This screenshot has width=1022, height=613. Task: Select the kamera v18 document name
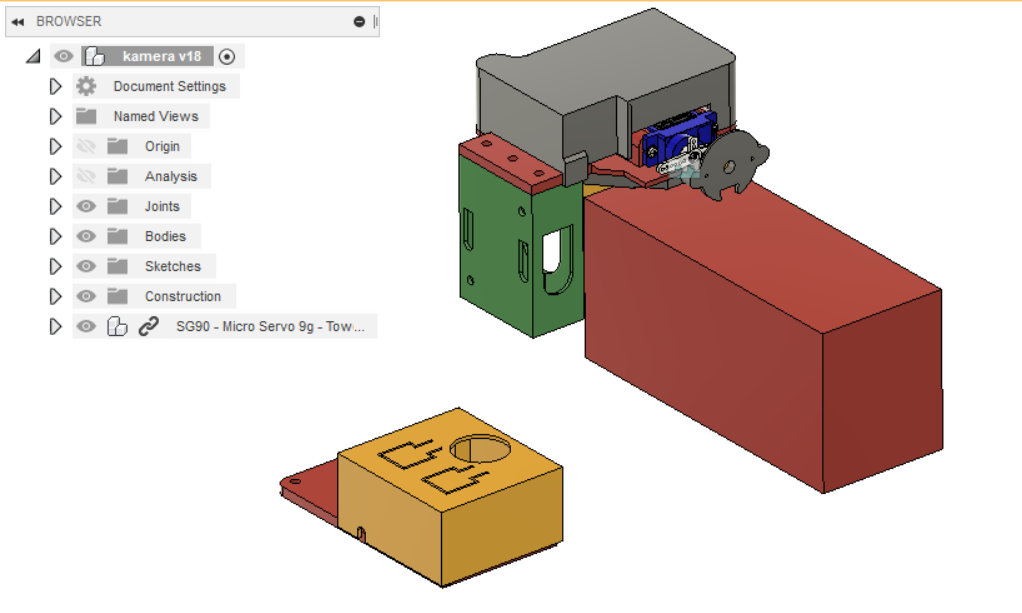click(x=162, y=56)
